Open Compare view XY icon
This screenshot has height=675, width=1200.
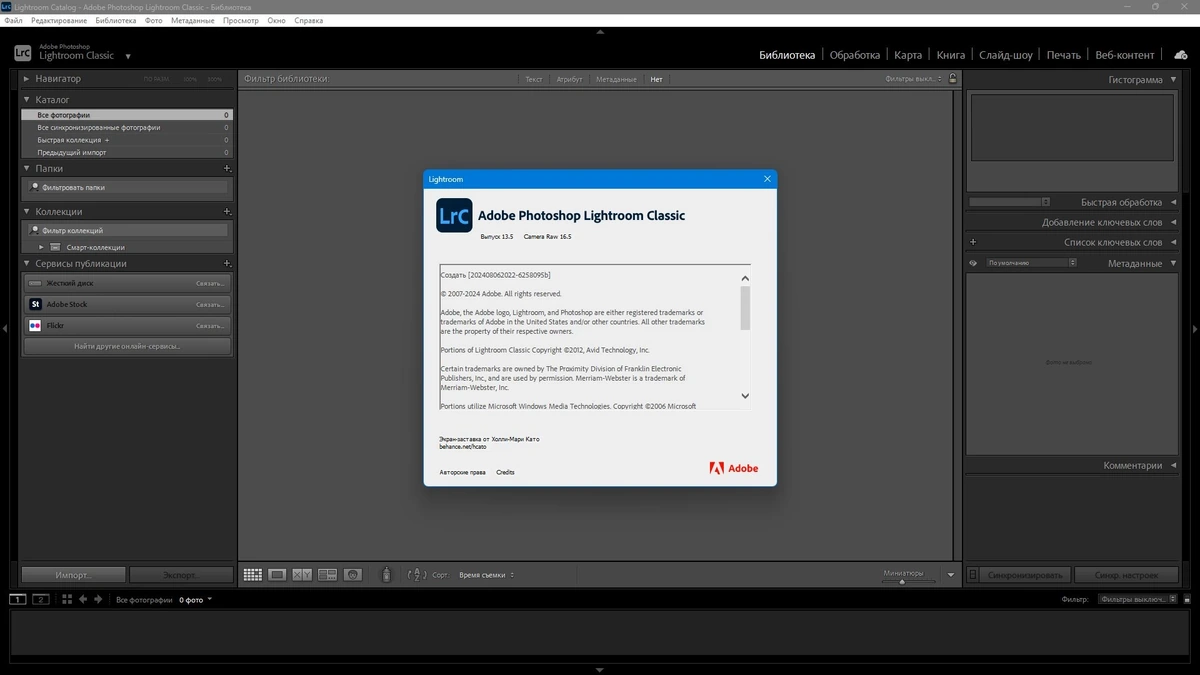point(302,575)
